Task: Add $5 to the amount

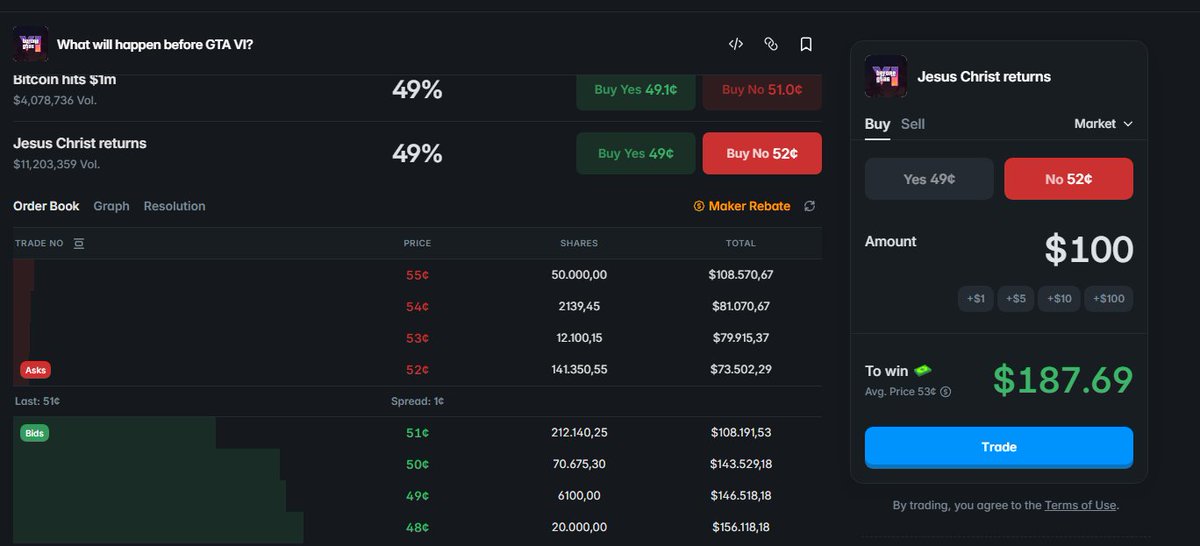Action: [1015, 298]
